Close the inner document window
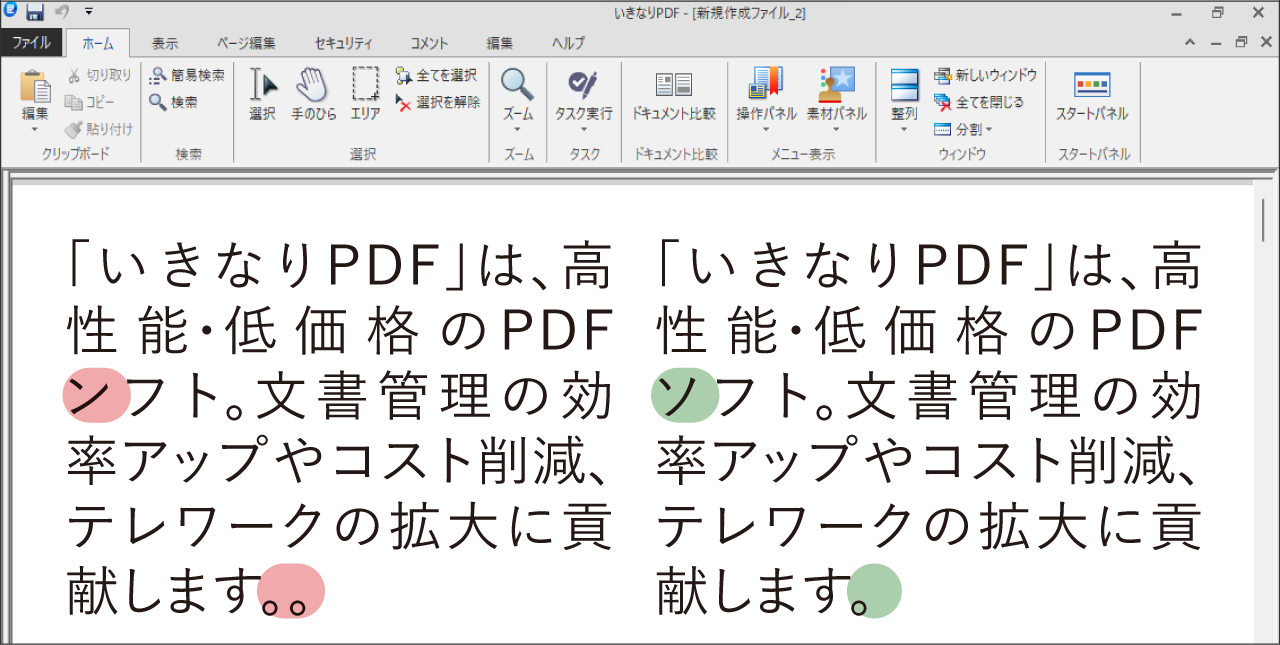This screenshot has width=1280, height=645. [1266, 43]
